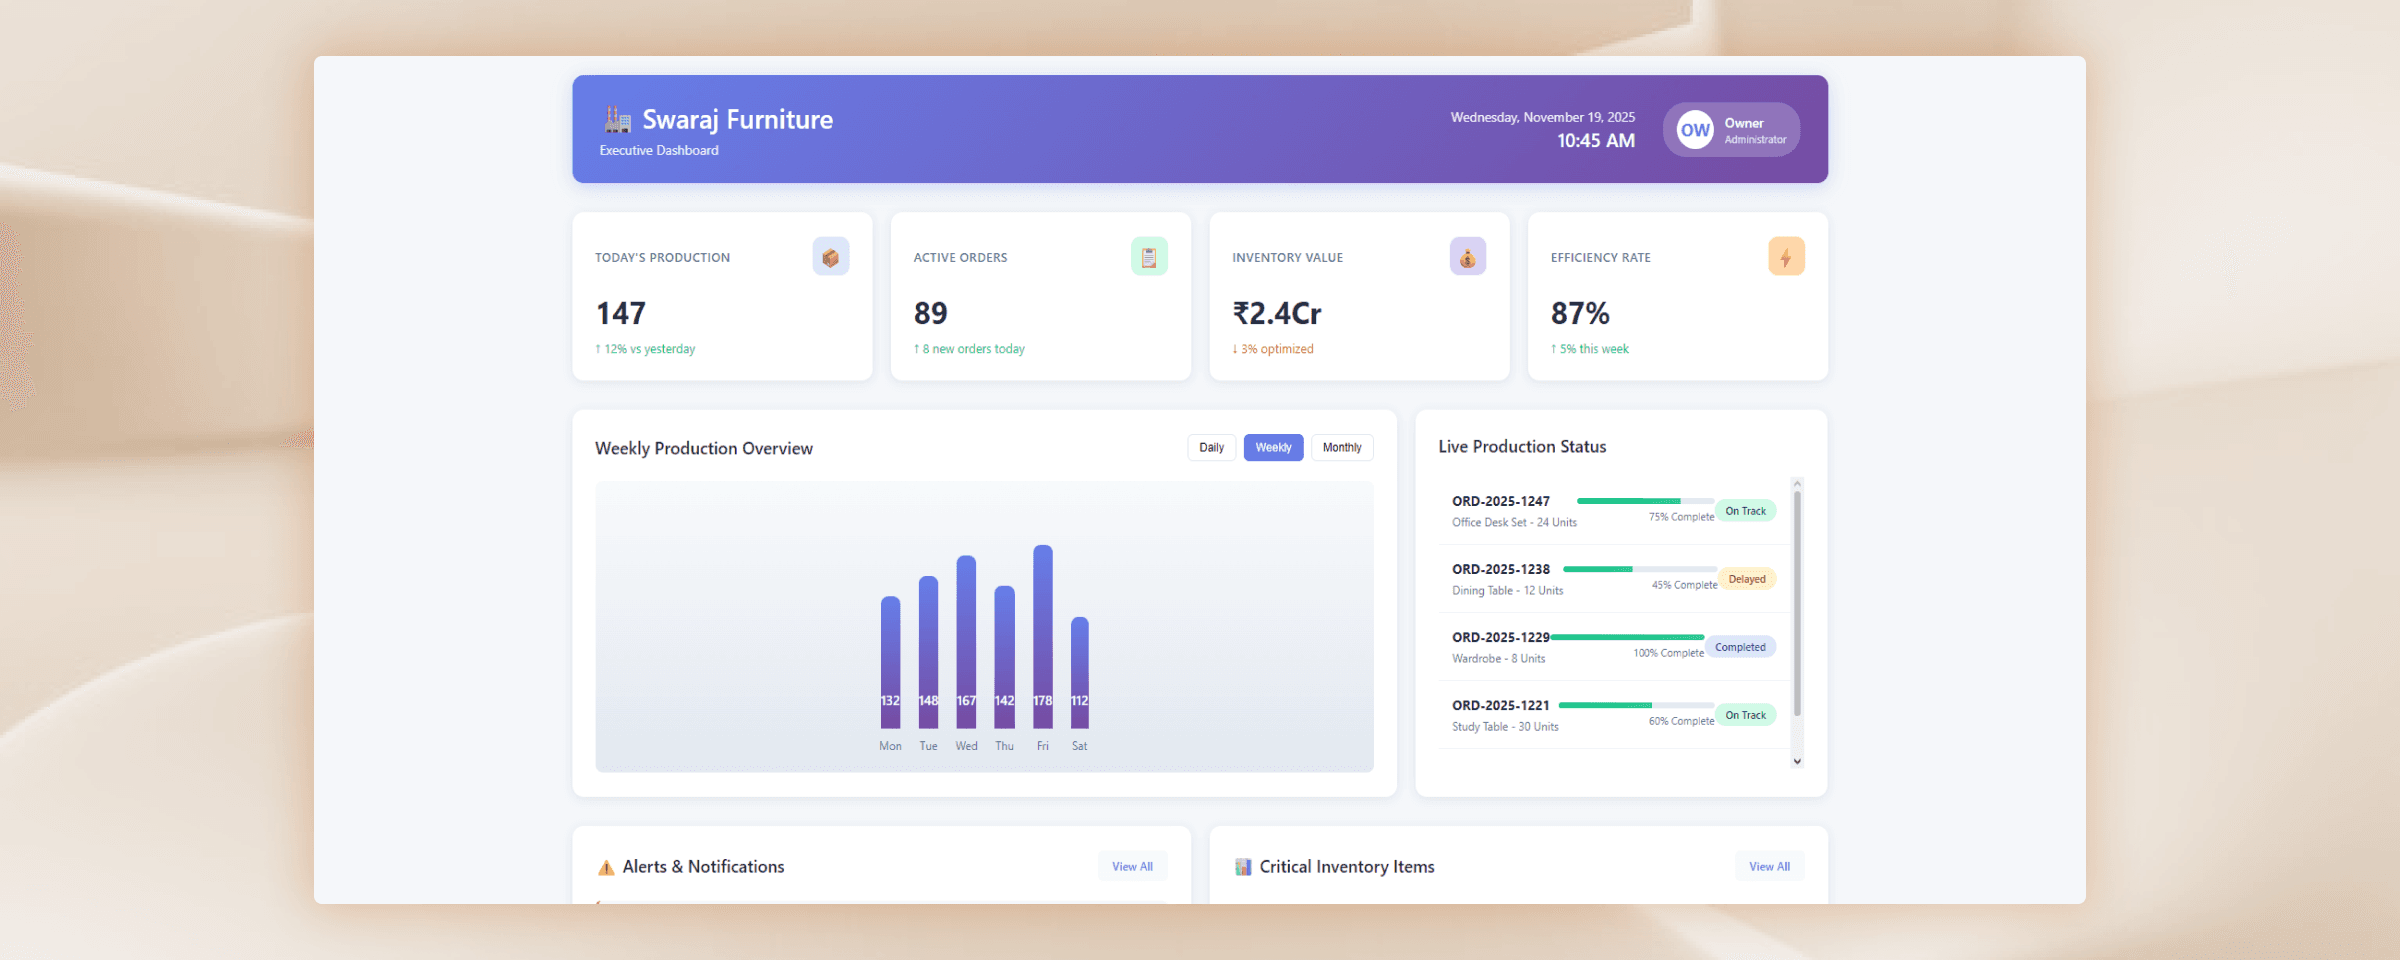The width and height of the screenshot is (2400, 960).
Task: Click the date Wednesday, November 19, 2025
Action: click(1543, 117)
